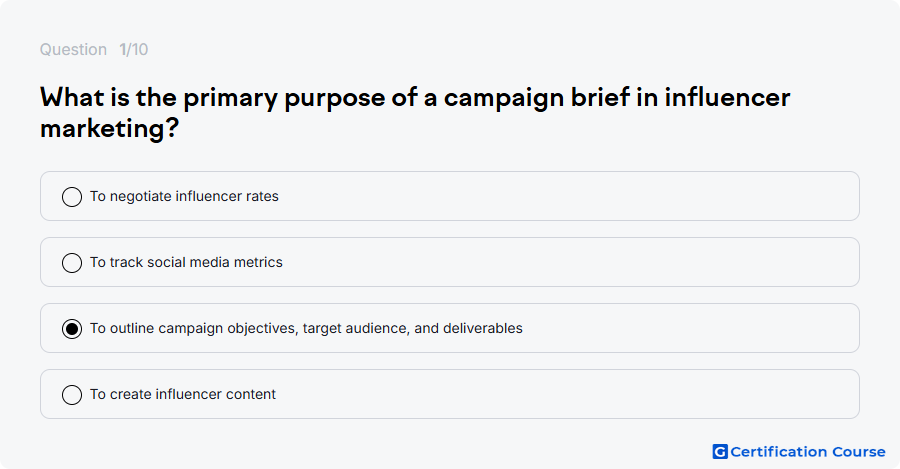Click the gray 'Question' label
The height and width of the screenshot is (469, 900).
(x=73, y=49)
